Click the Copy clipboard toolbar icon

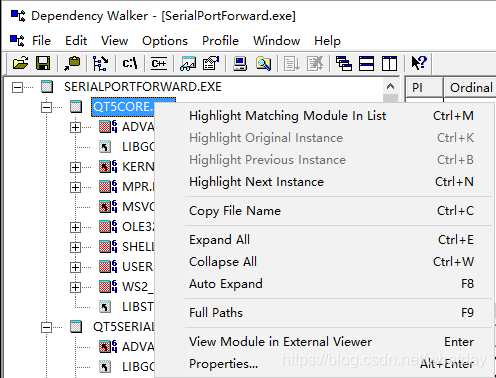[72, 63]
